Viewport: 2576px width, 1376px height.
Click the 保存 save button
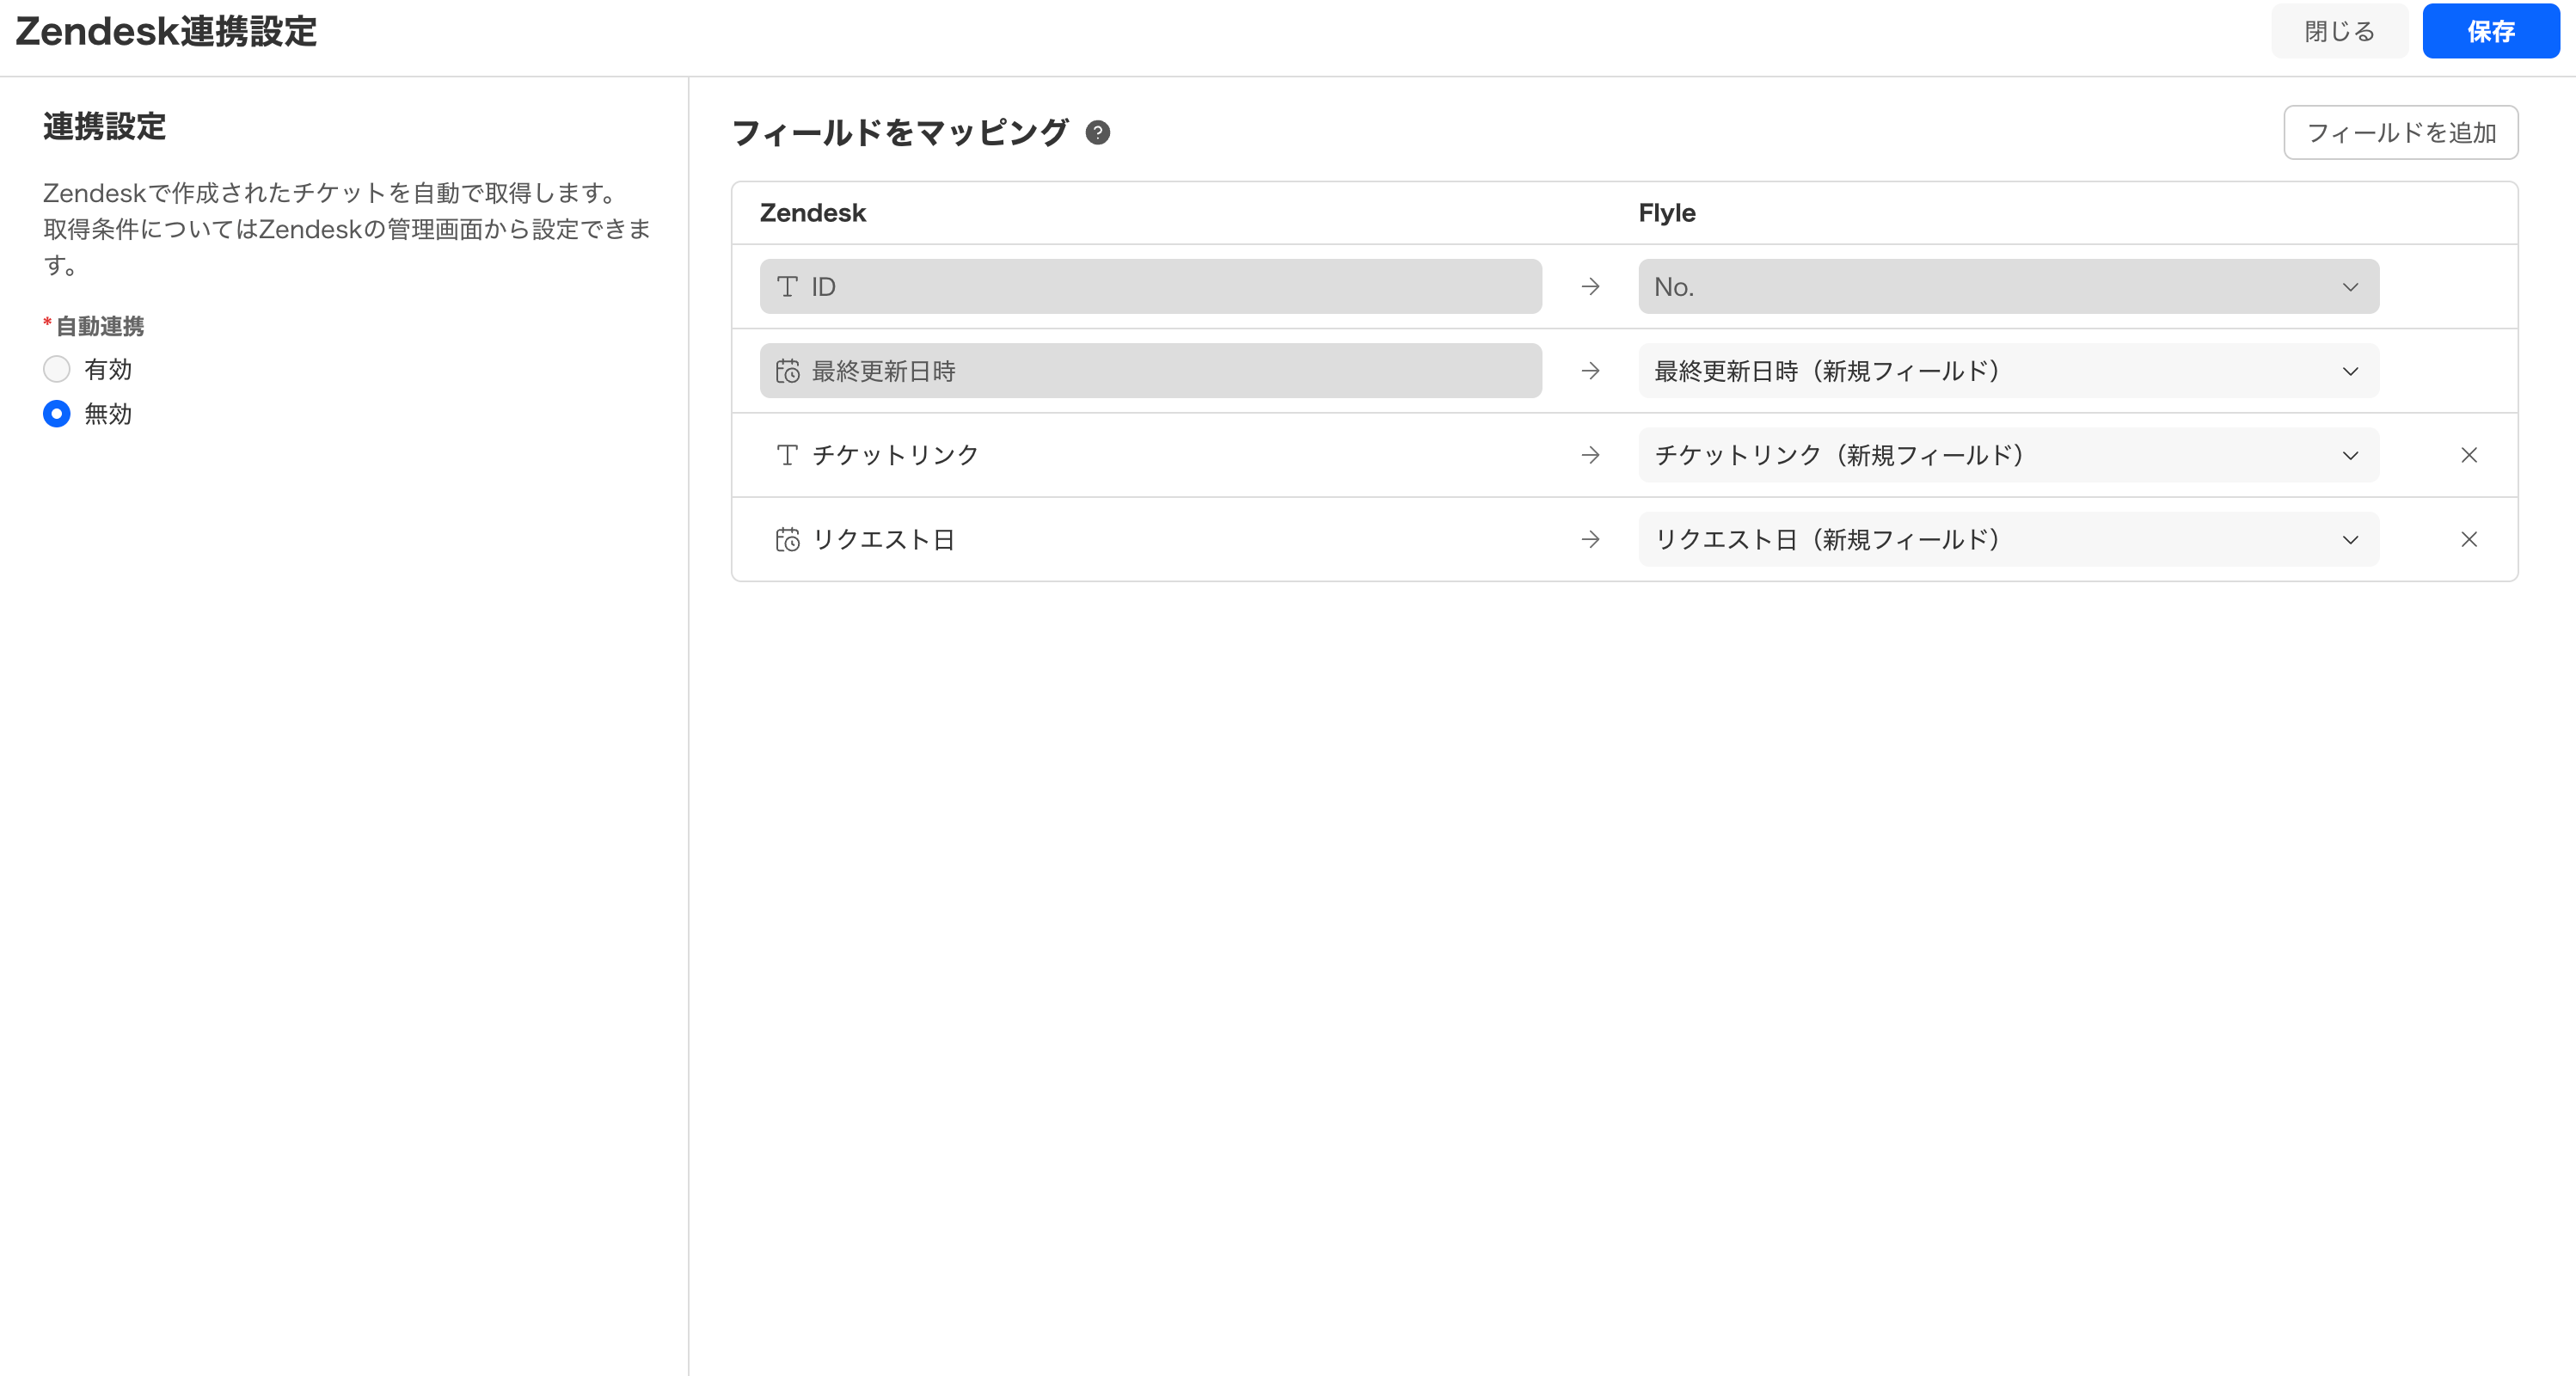coord(2490,31)
